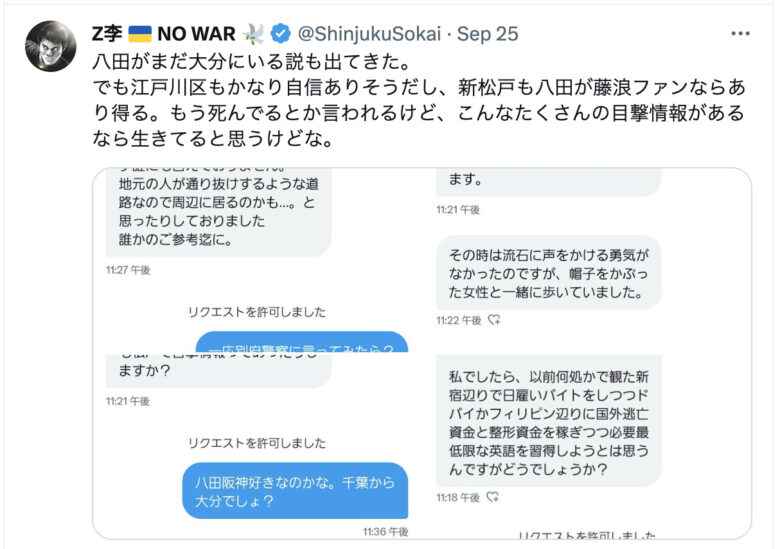Screen dimensions: 780x549
Task: Click the ますか？ gray message bubble
Action: pyautogui.click(x=218, y=371)
